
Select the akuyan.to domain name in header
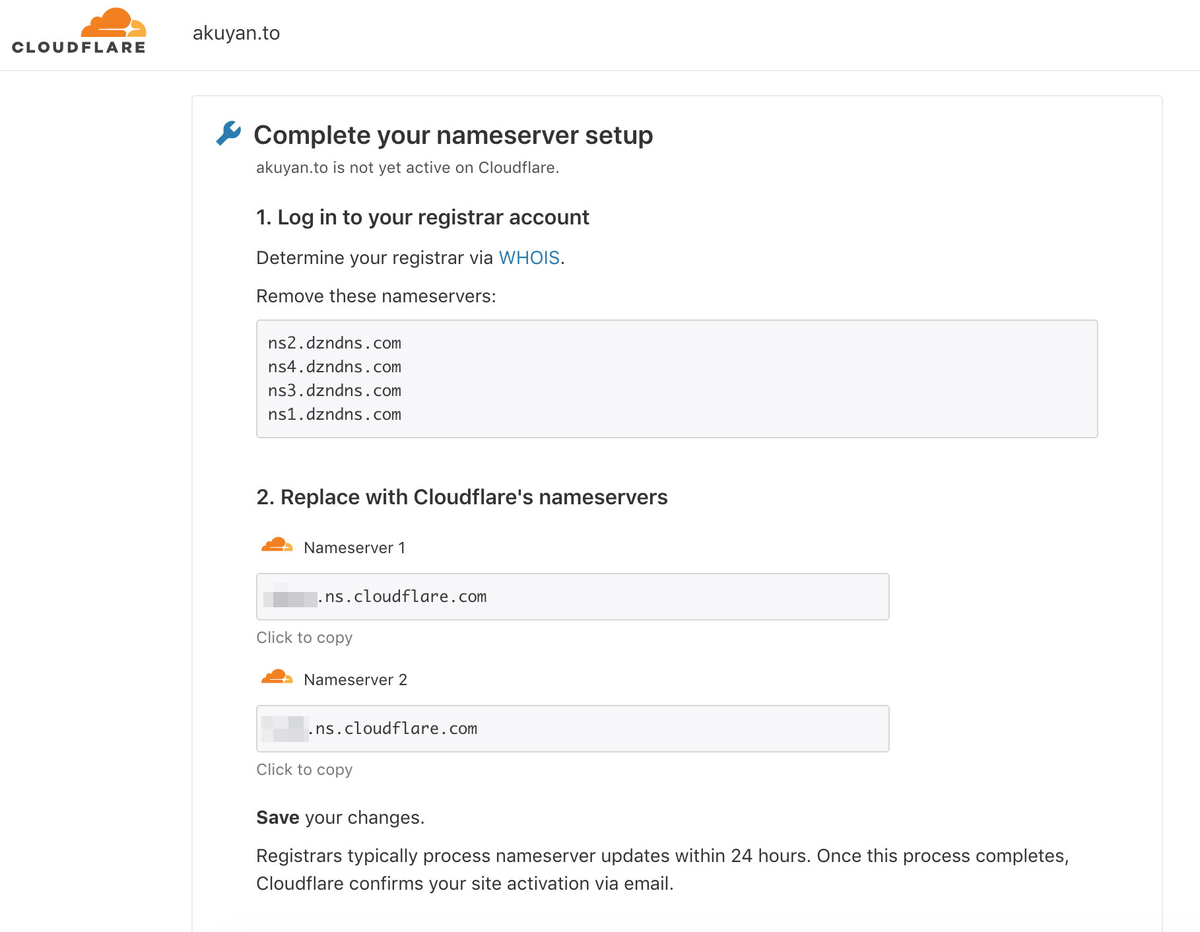[236, 33]
